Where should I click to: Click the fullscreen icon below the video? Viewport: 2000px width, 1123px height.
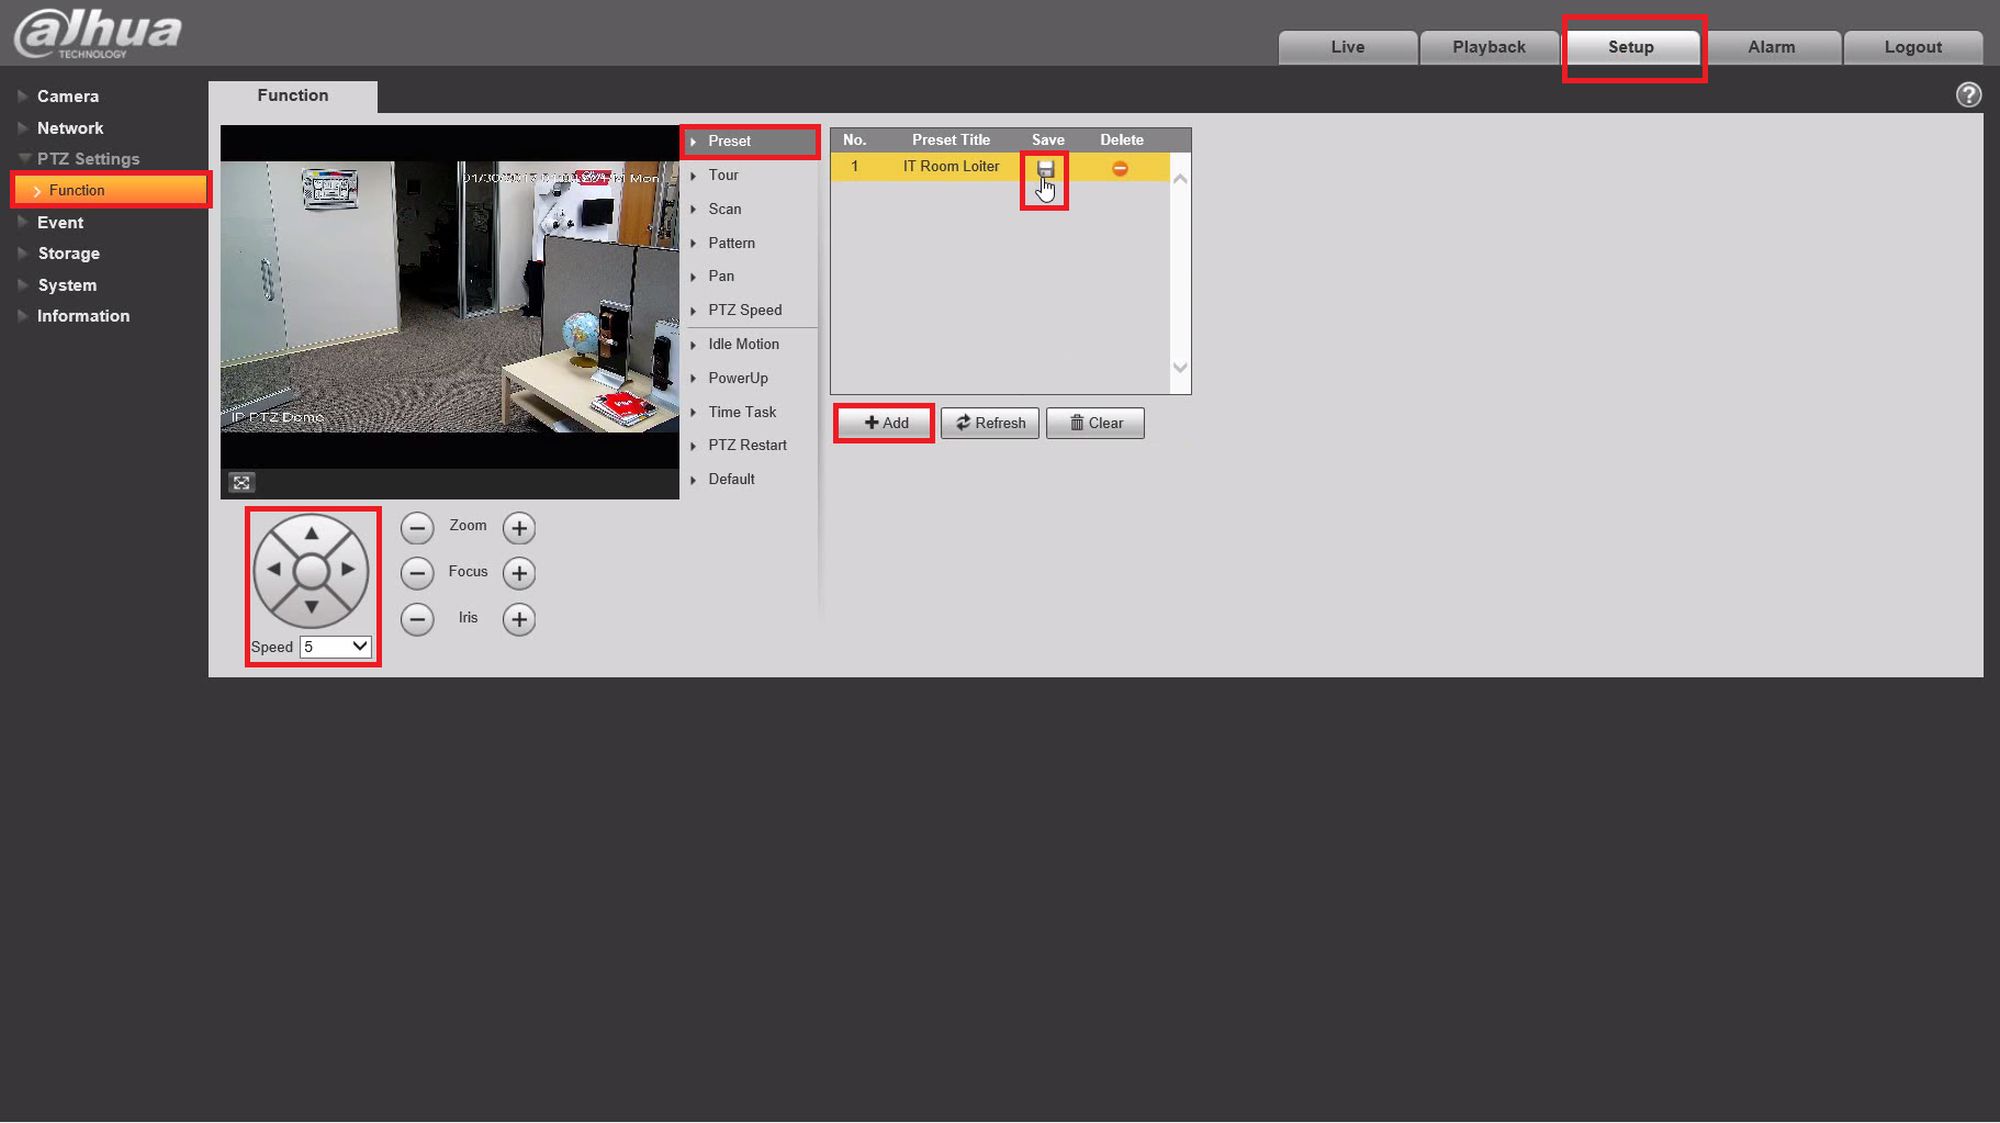pos(241,483)
